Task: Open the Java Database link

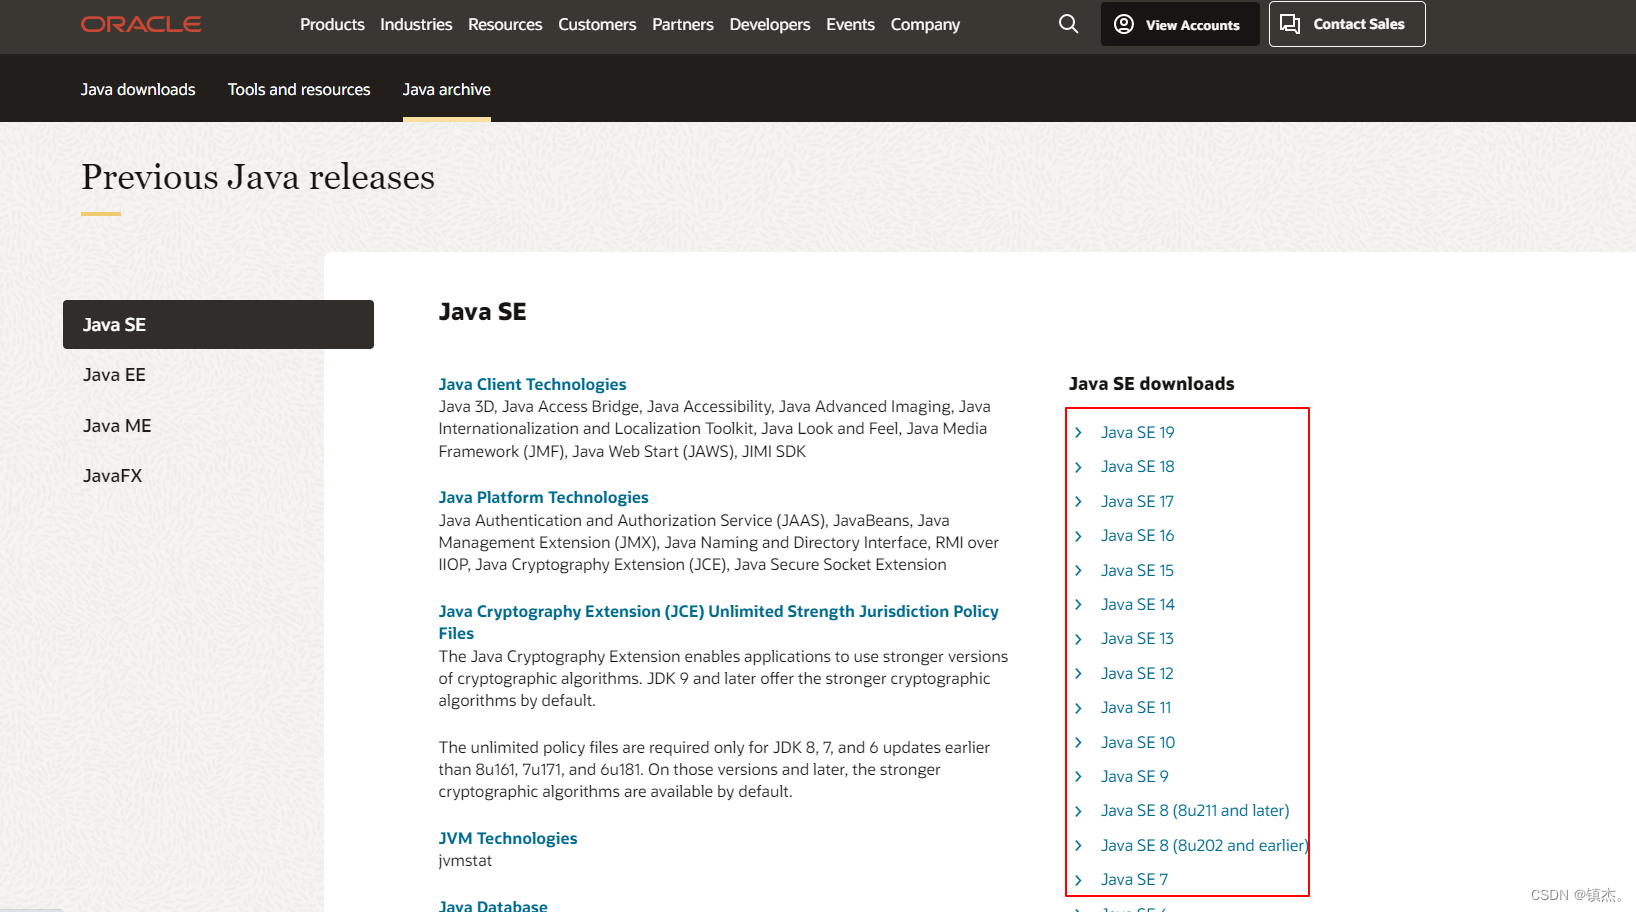Action: pyautogui.click(x=493, y=906)
